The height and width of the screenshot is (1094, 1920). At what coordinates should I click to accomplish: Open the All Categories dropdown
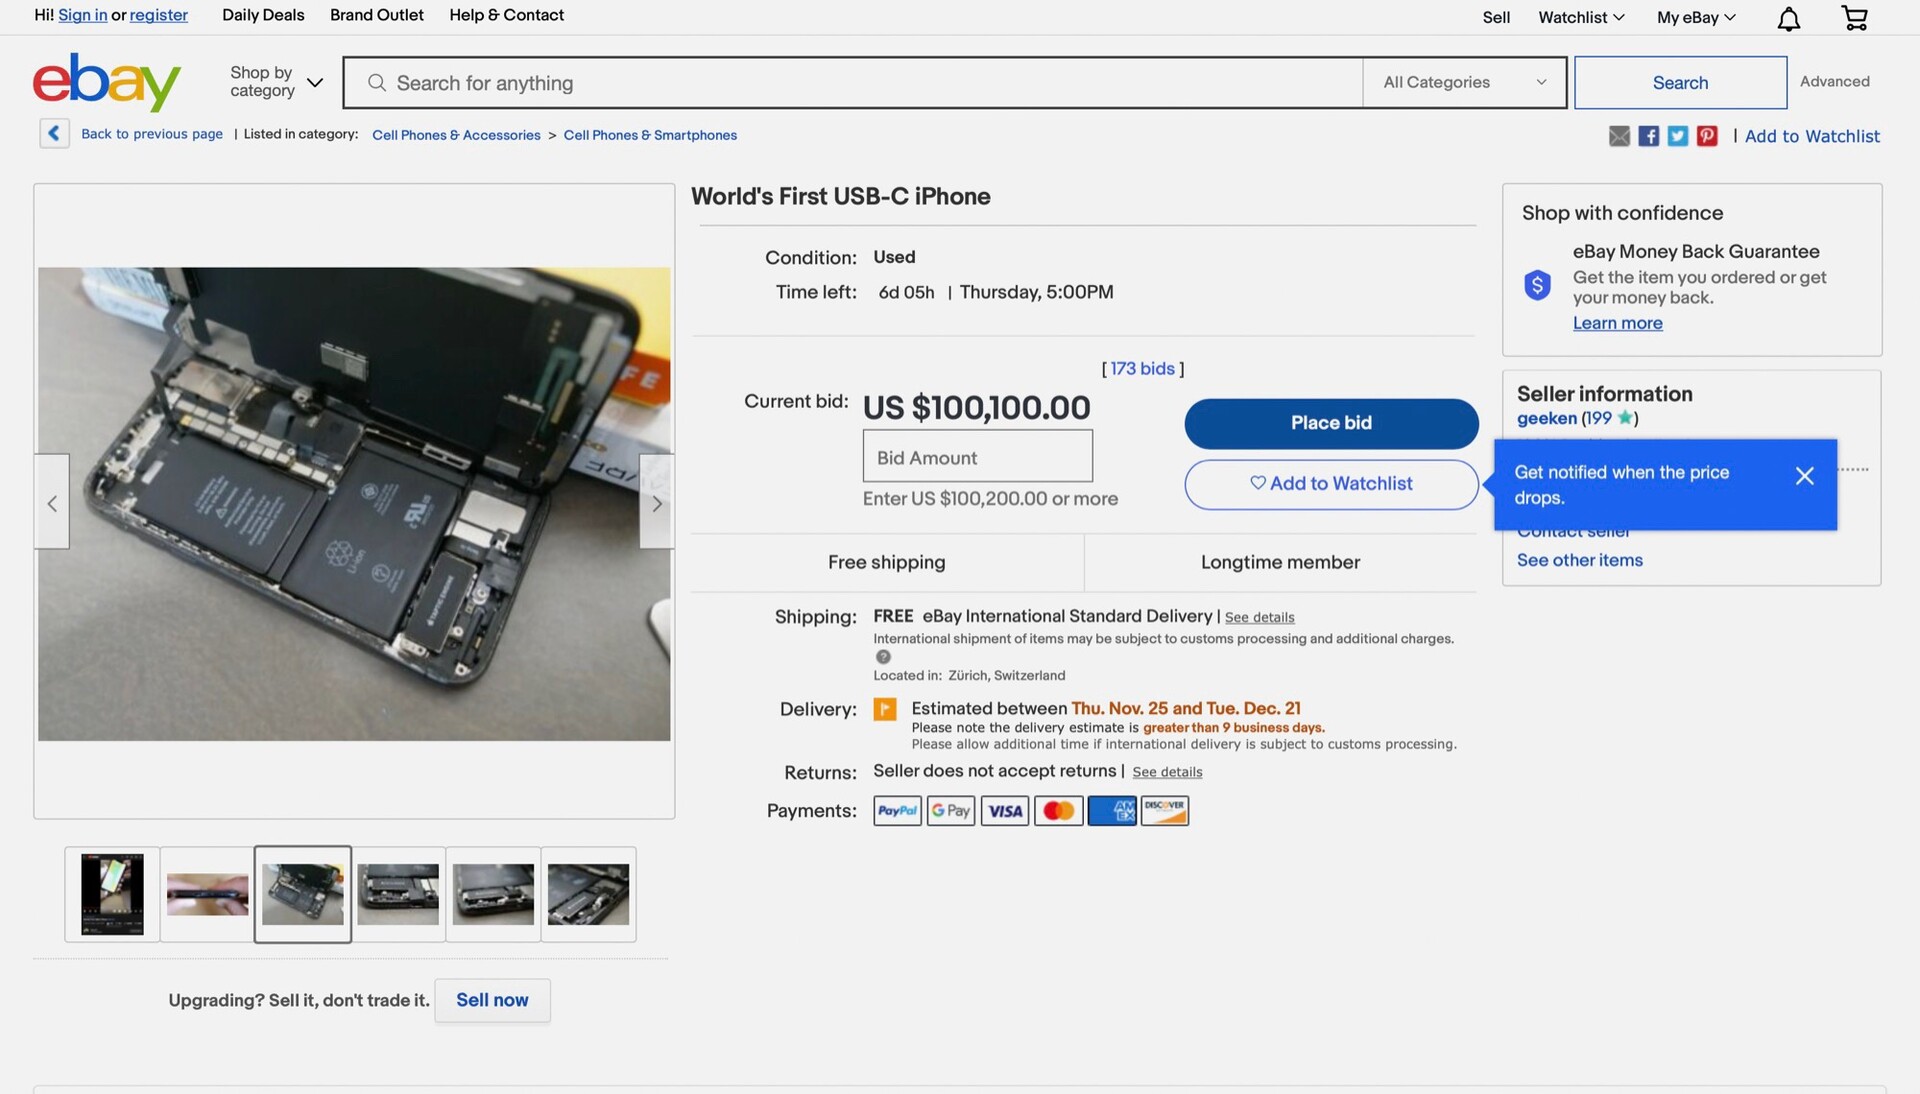click(x=1464, y=82)
